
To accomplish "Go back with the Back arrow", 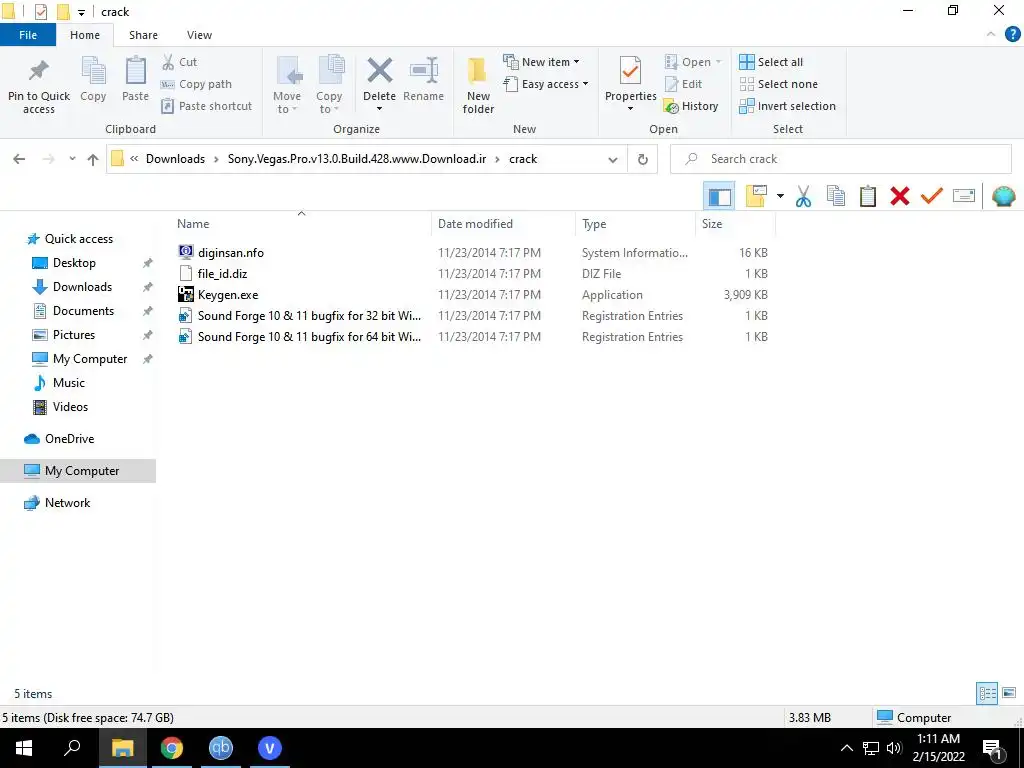I will pos(19,159).
